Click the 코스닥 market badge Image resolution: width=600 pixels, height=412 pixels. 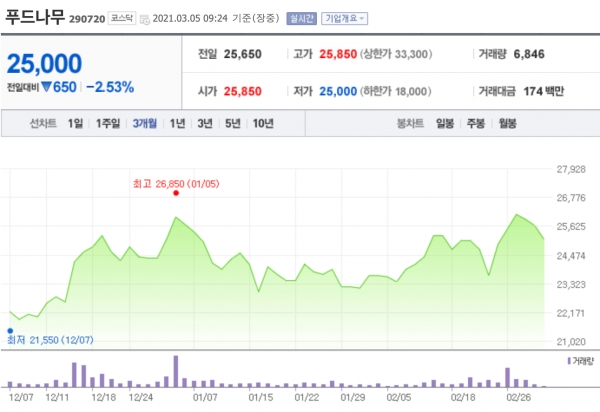[x=122, y=18]
